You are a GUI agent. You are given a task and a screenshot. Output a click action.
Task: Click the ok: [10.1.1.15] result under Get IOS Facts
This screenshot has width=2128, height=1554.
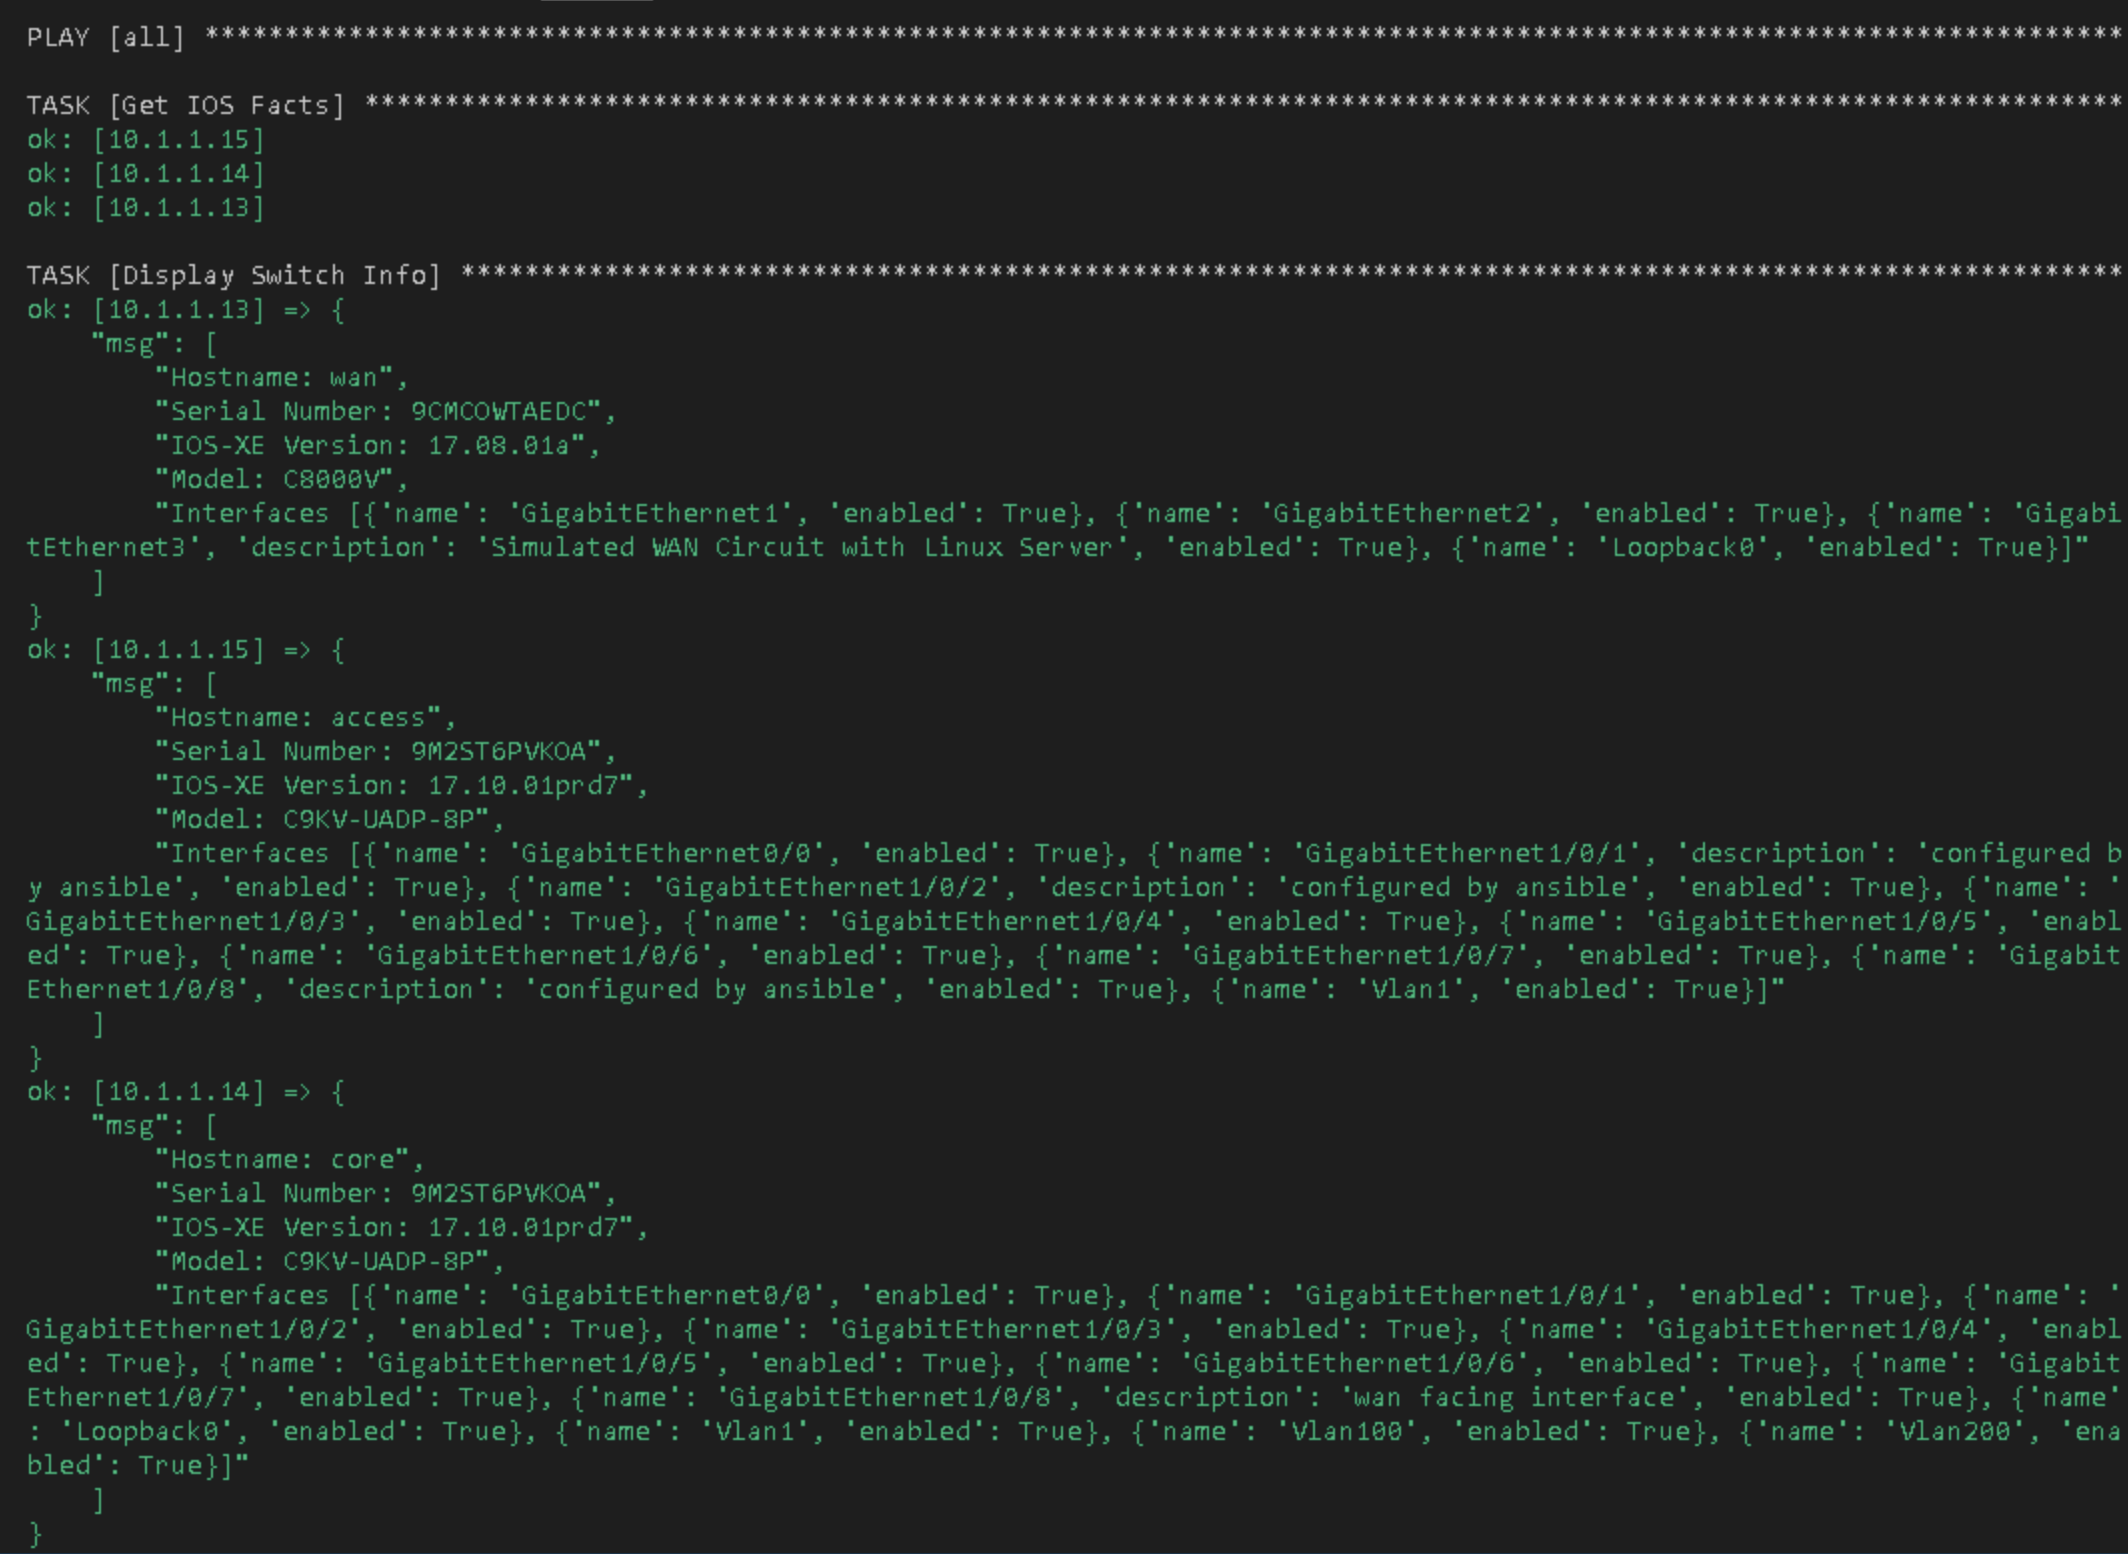tap(146, 139)
